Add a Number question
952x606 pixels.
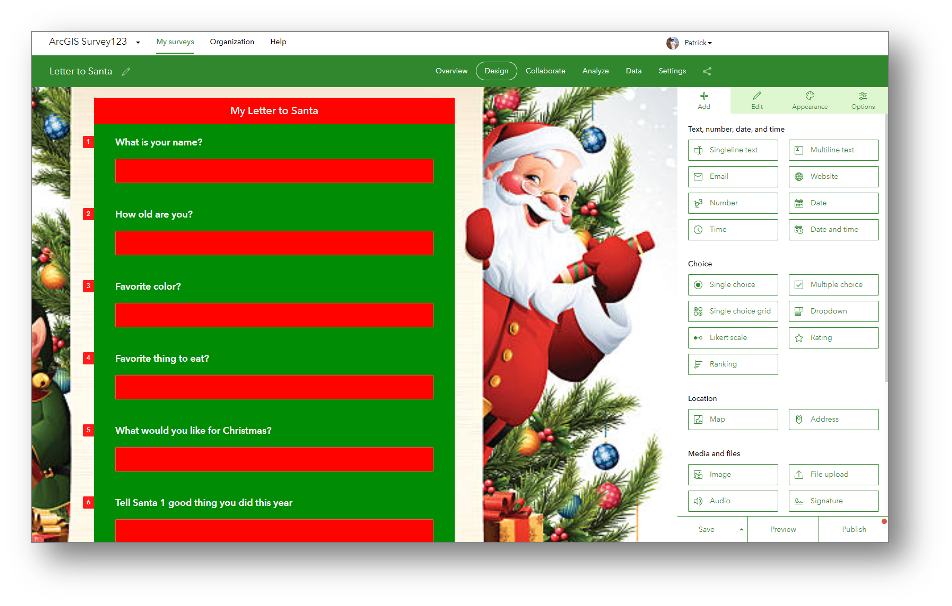(733, 203)
